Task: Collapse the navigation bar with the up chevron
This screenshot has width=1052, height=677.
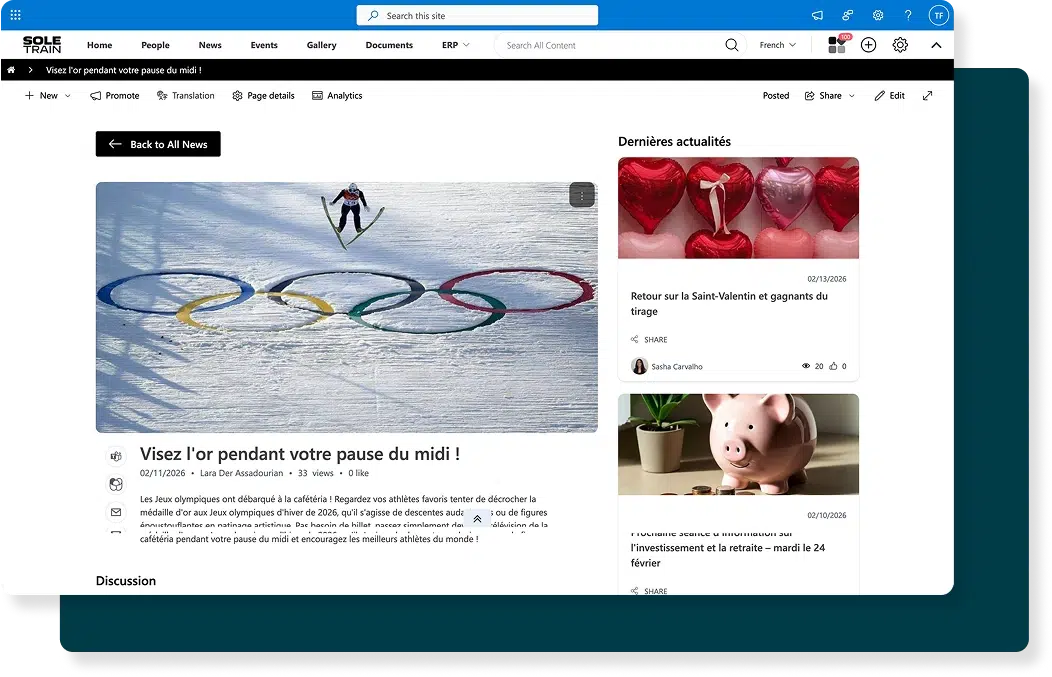Action: tap(935, 45)
